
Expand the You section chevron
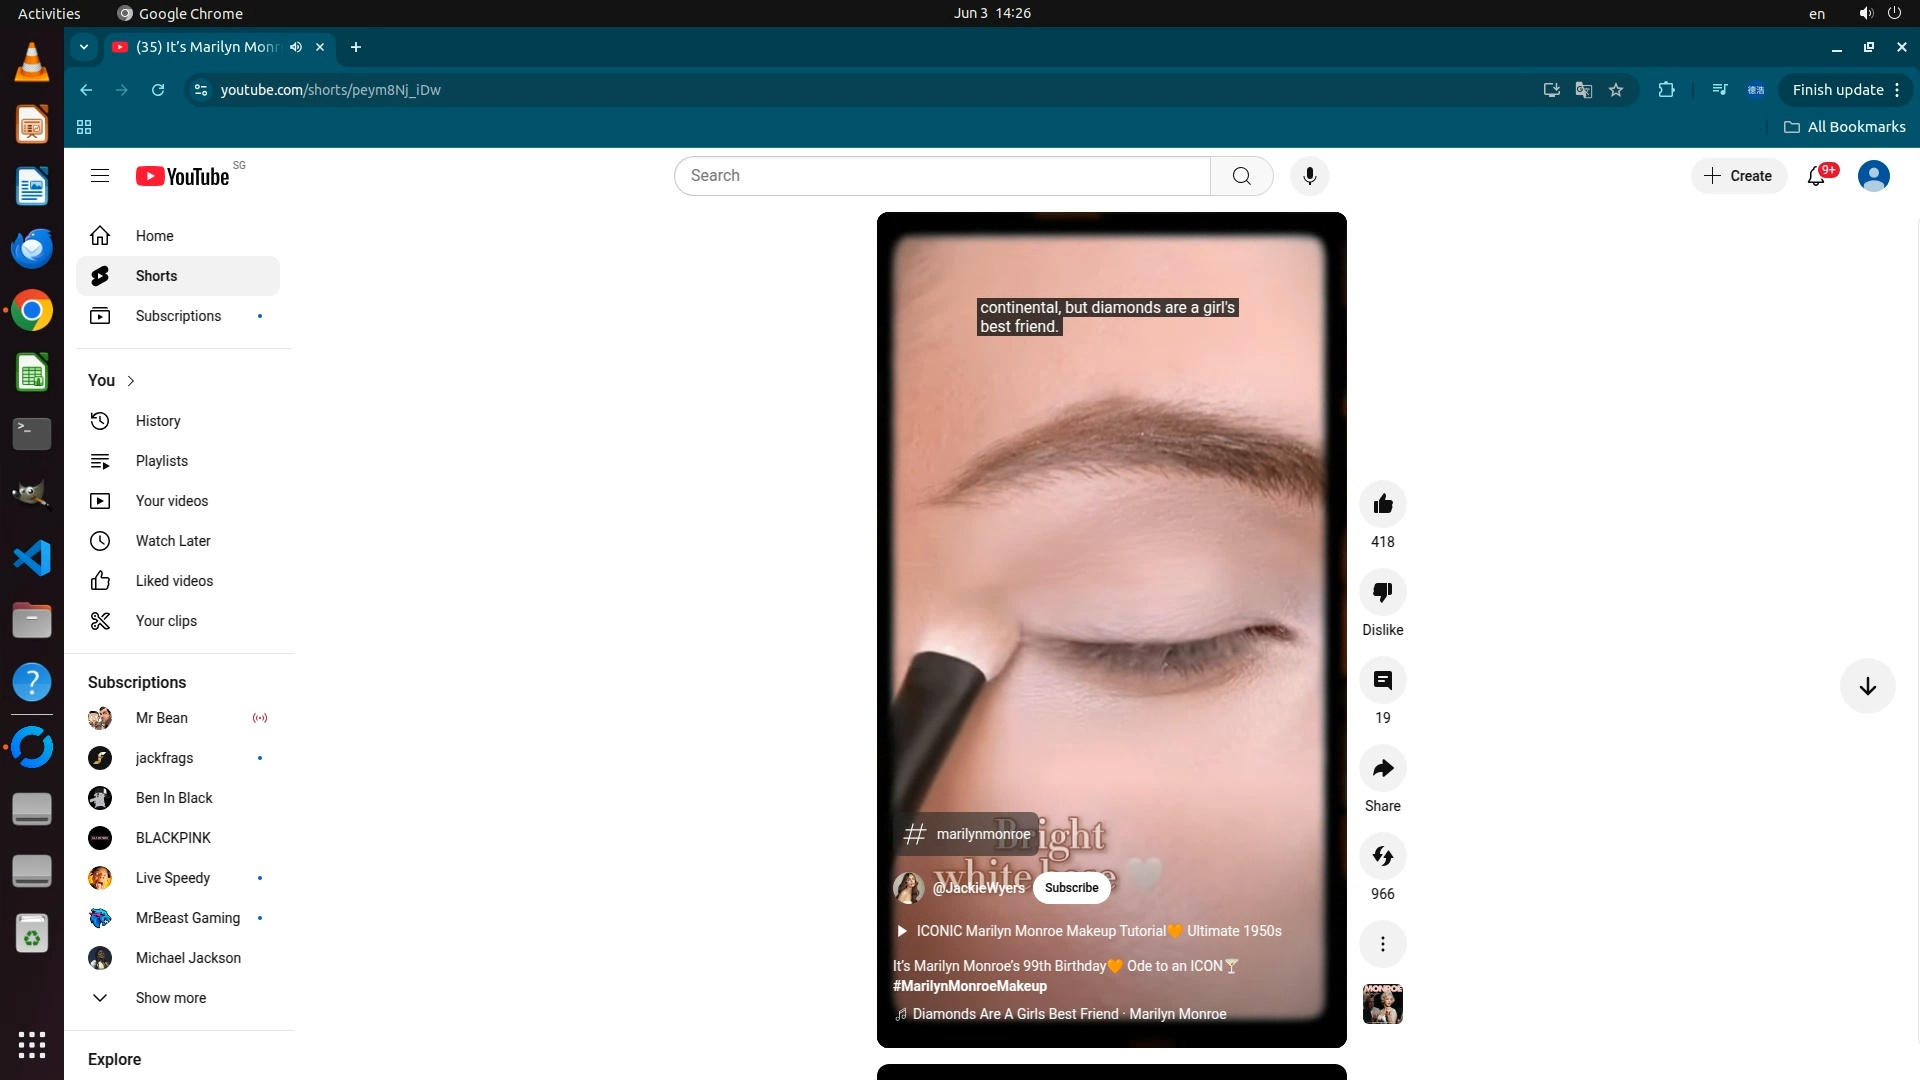pos(131,381)
